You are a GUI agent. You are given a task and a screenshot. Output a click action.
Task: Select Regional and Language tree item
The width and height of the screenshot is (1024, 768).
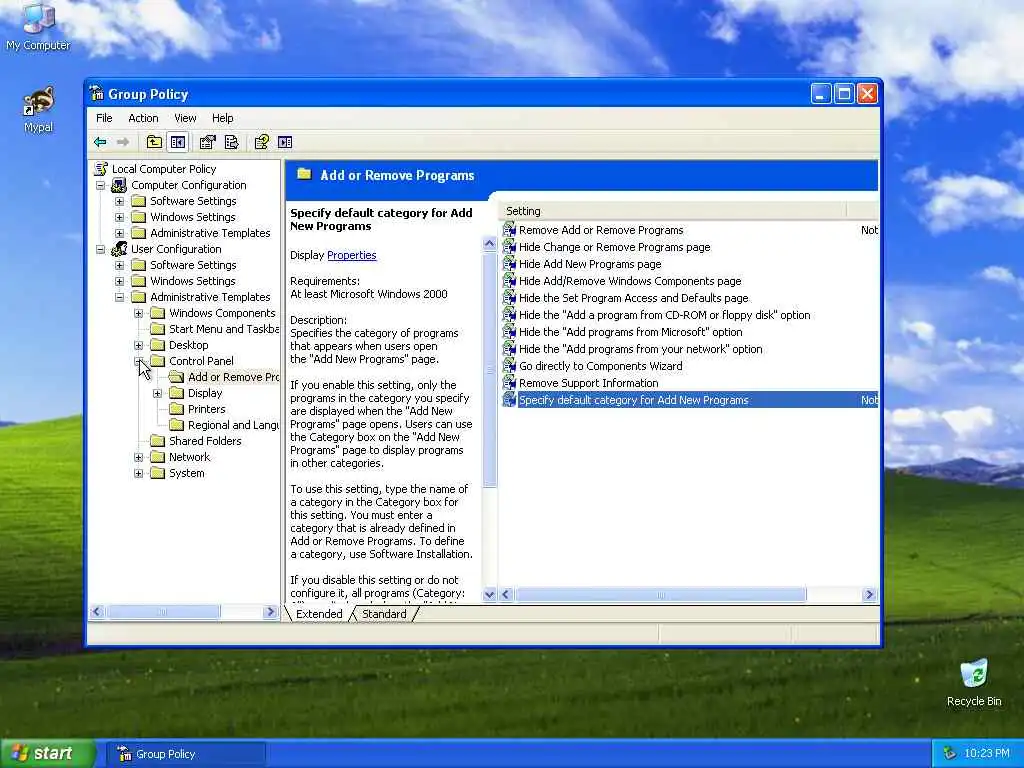tap(233, 425)
